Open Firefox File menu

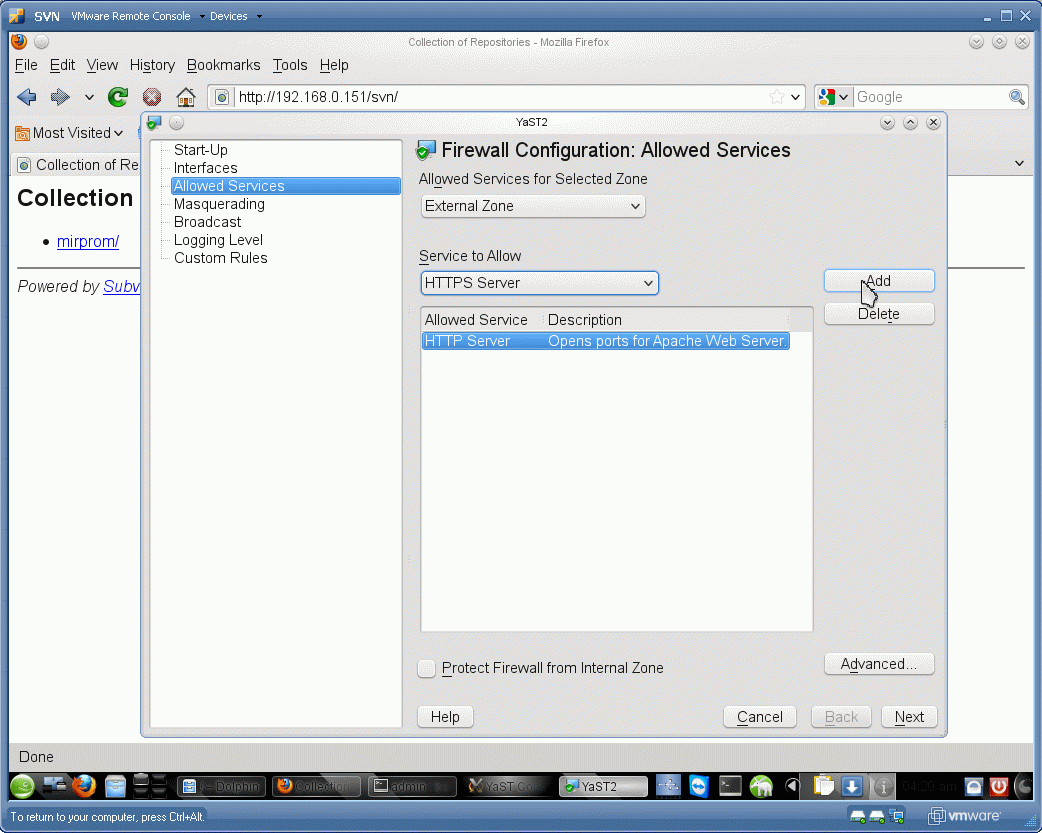pyautogui.click(x=26, y=65)
